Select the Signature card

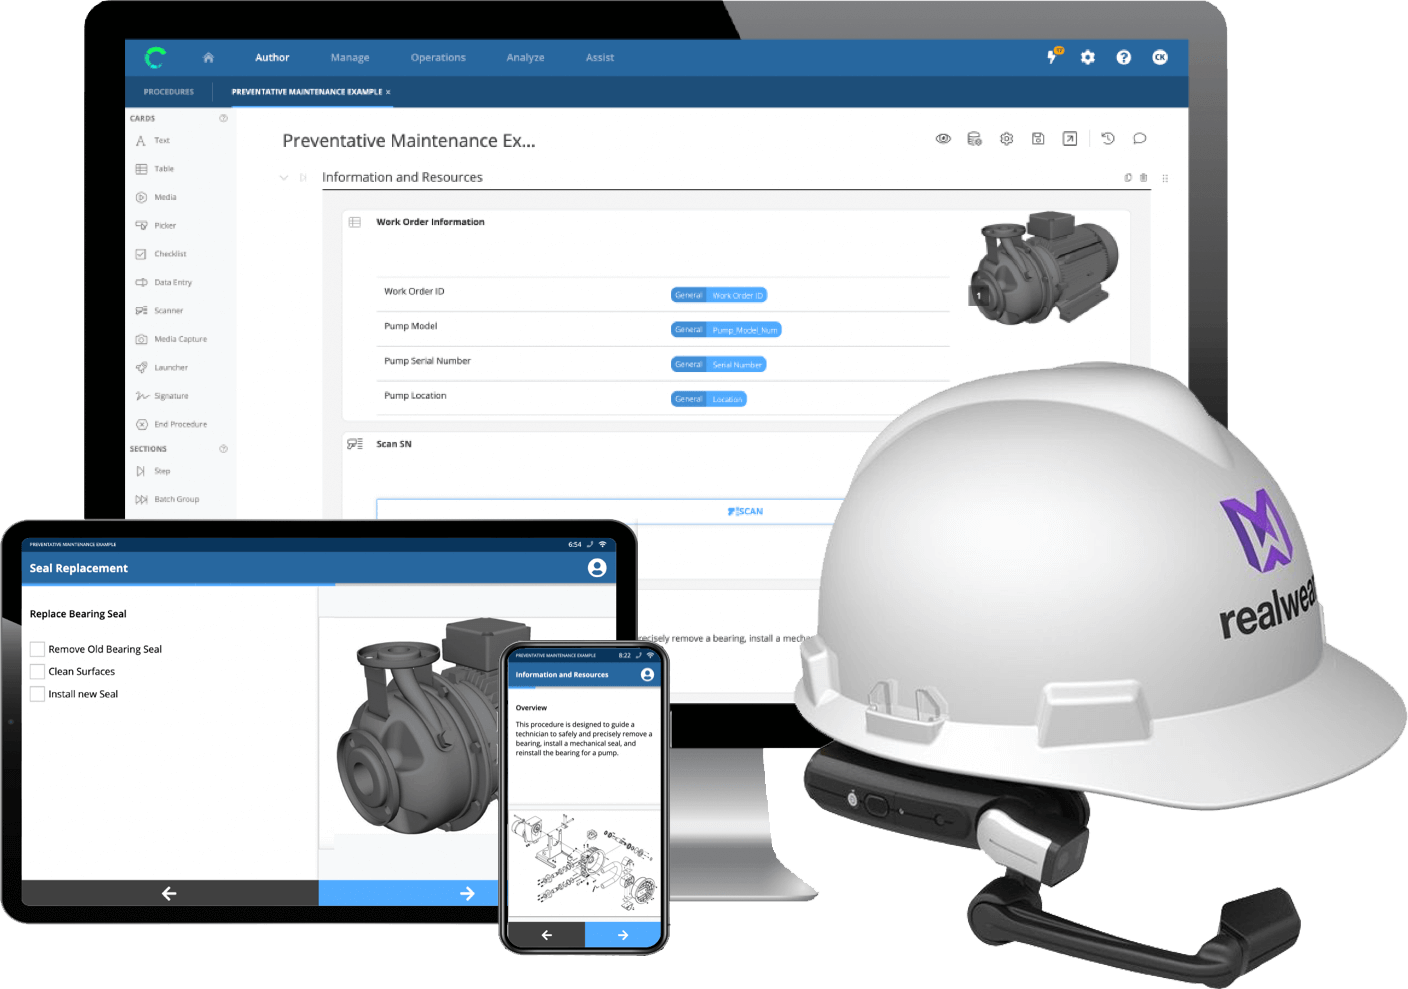162,396
